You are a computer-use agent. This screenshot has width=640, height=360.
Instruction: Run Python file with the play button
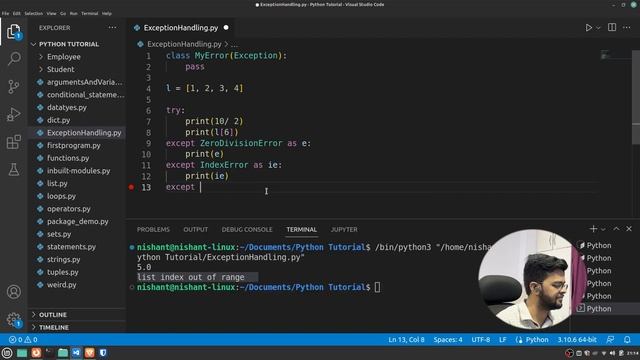[588, 28]
